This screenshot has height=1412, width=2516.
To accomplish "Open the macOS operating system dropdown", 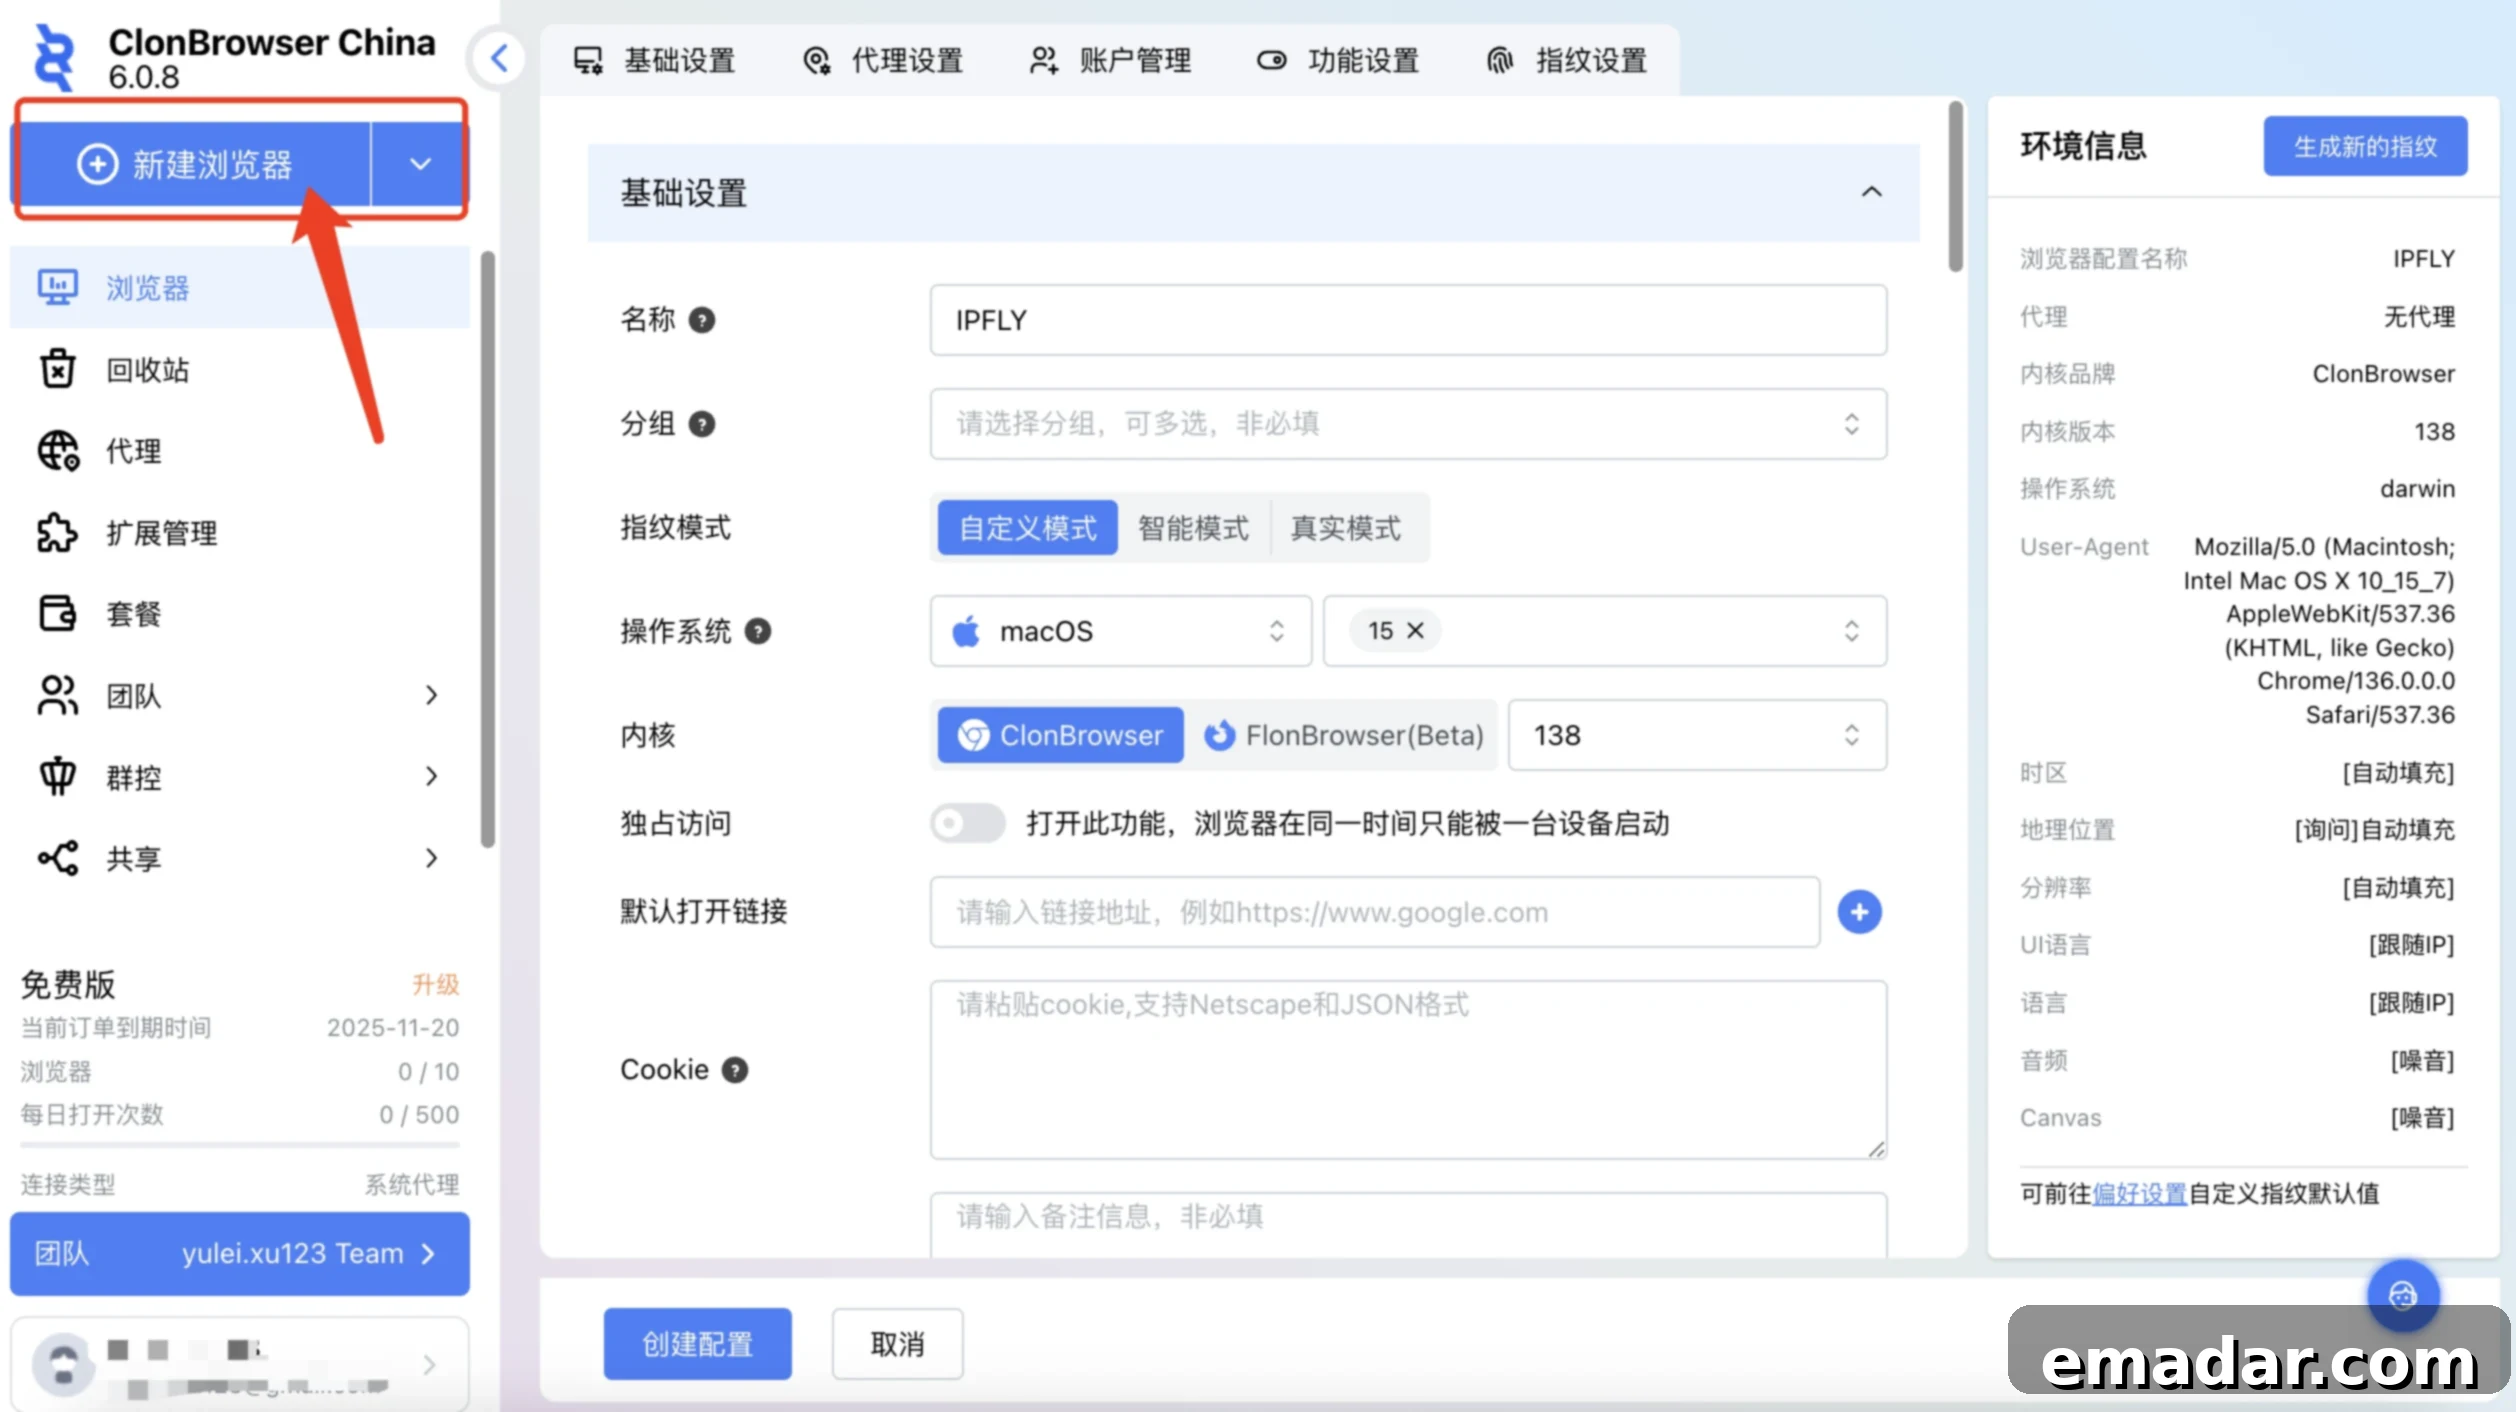I will click(1120, 631).
